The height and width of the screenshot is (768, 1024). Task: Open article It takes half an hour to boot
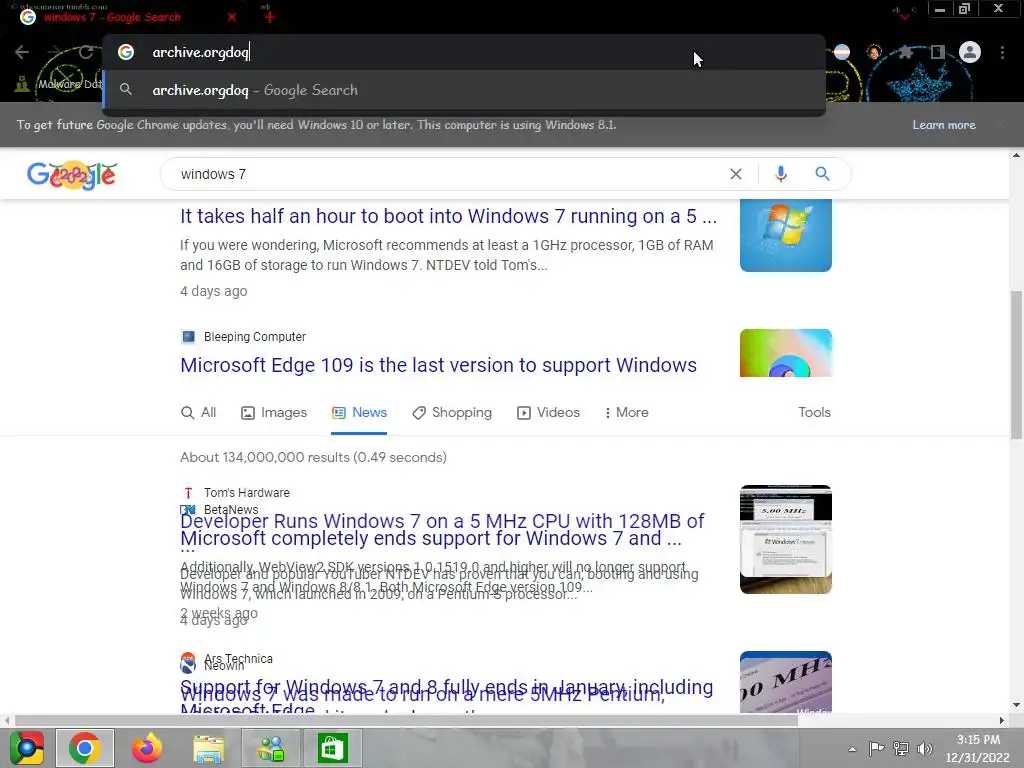[x=449, y=216]
